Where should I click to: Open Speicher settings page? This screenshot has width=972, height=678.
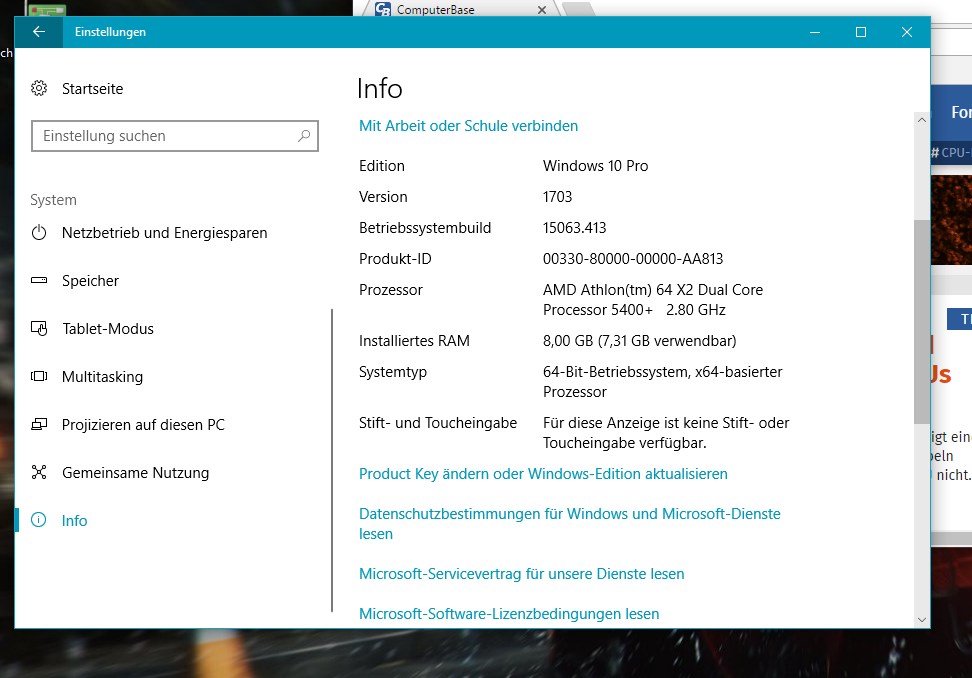[90, 281]
